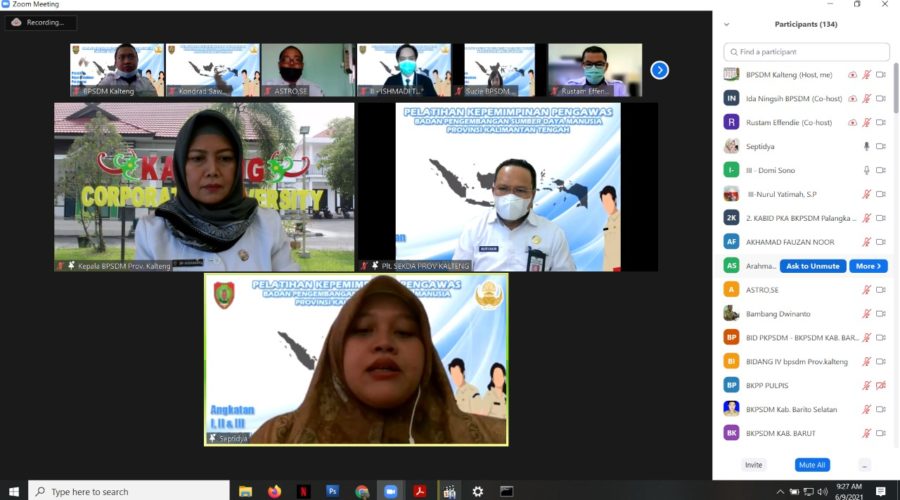Open participants panel more options ellipsis
This screenshot has height=500, width=900.
coord(864,465)
